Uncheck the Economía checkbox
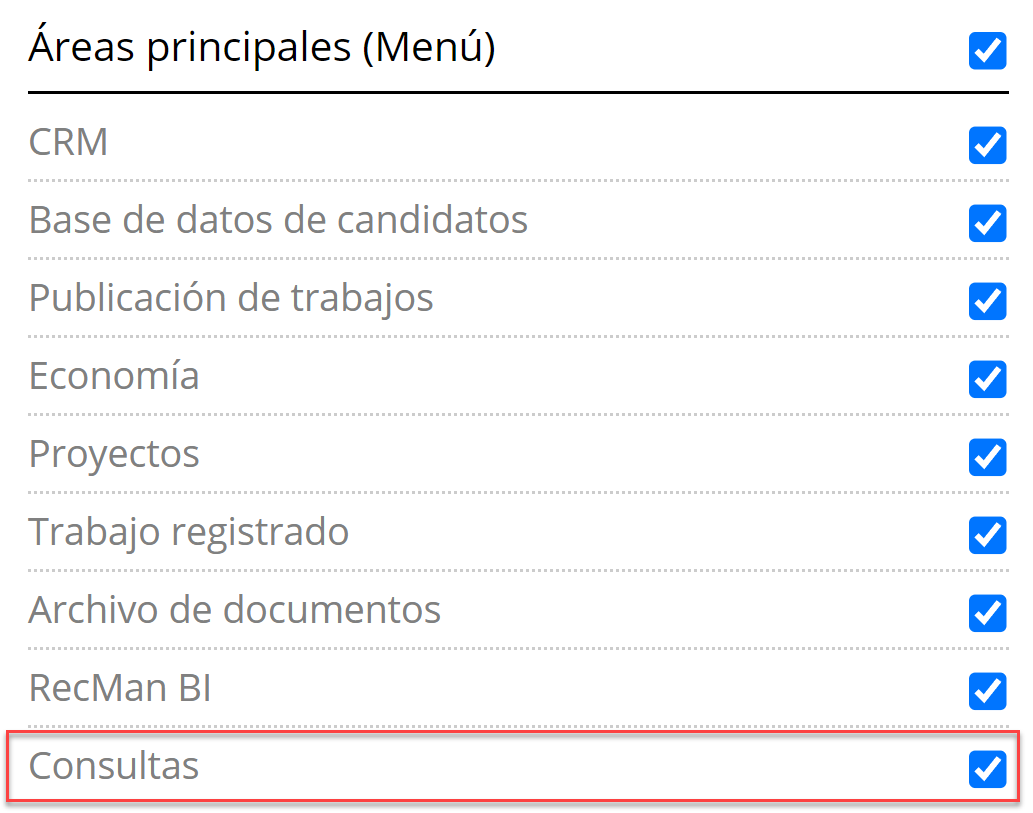 tap(987, 379)
